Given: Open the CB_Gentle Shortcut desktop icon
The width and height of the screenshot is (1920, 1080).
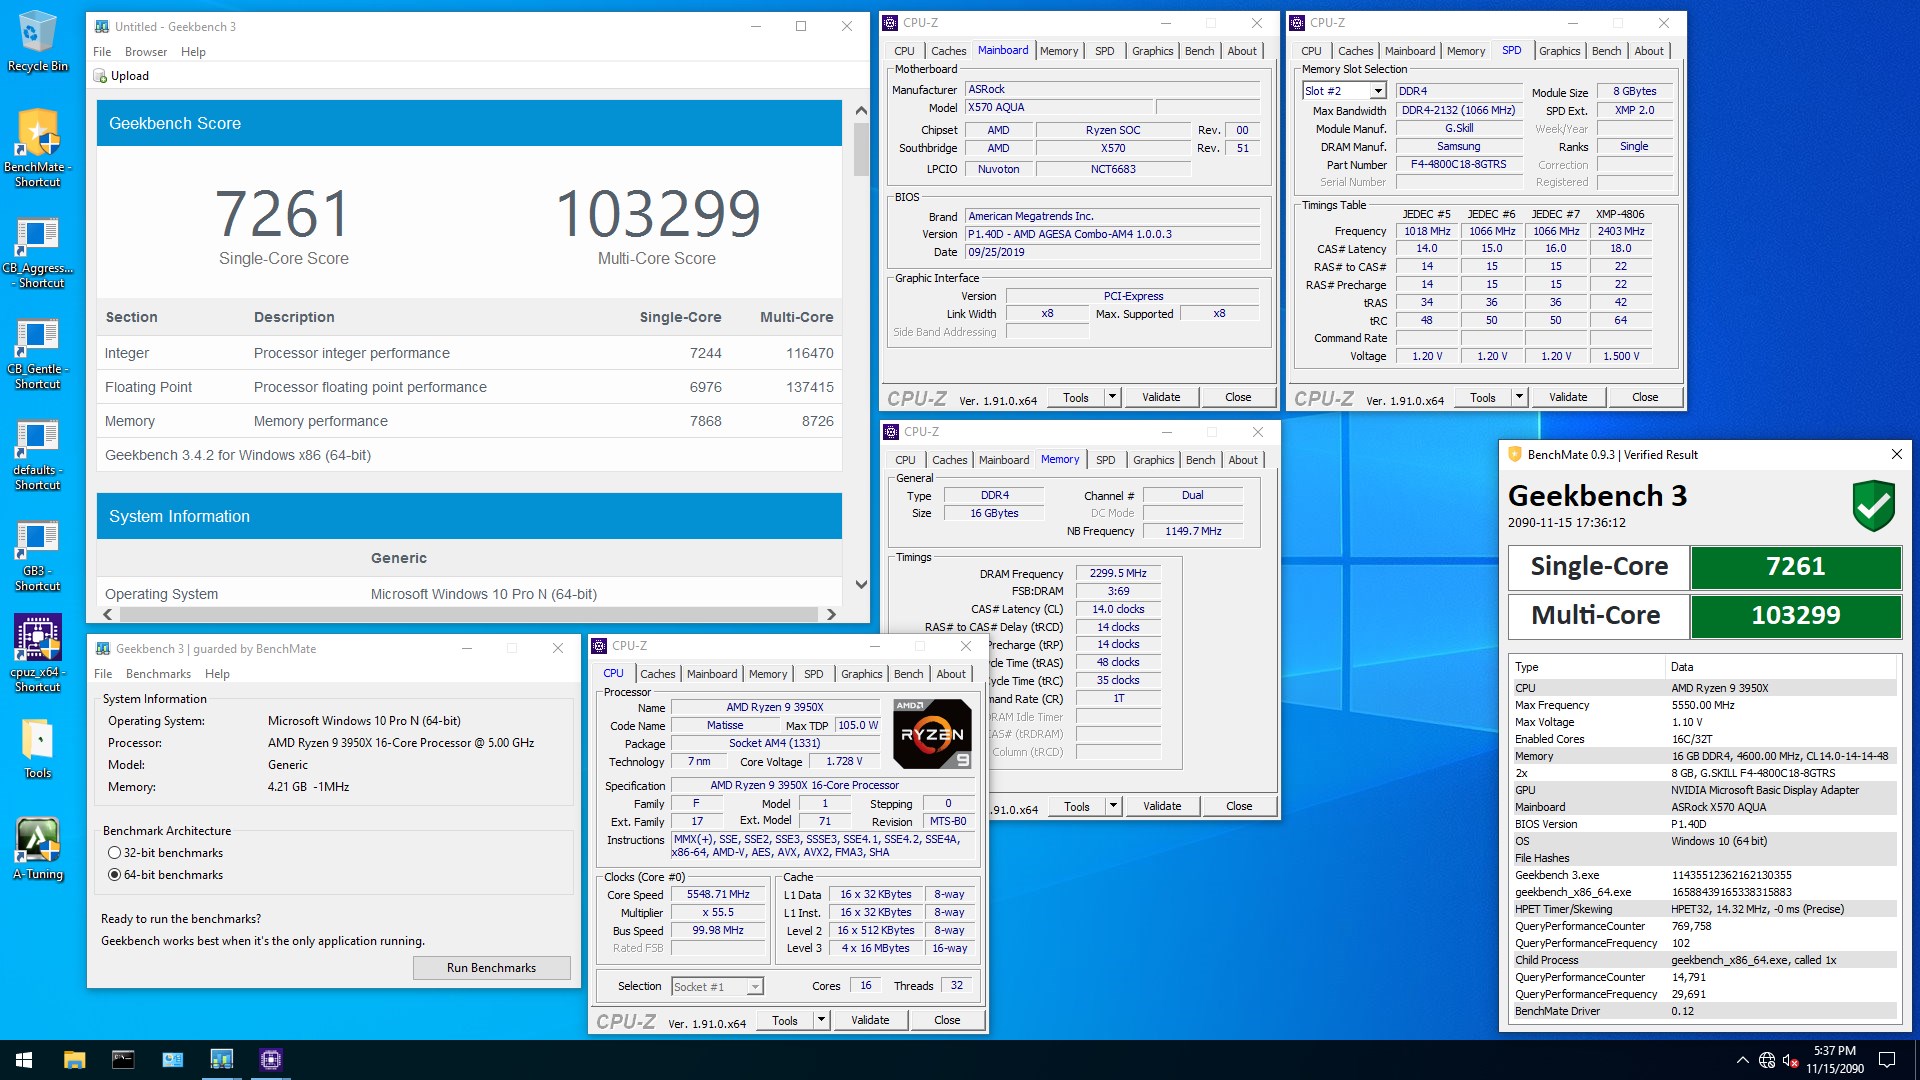Looking at the screenshot, I should pos(37,353).
